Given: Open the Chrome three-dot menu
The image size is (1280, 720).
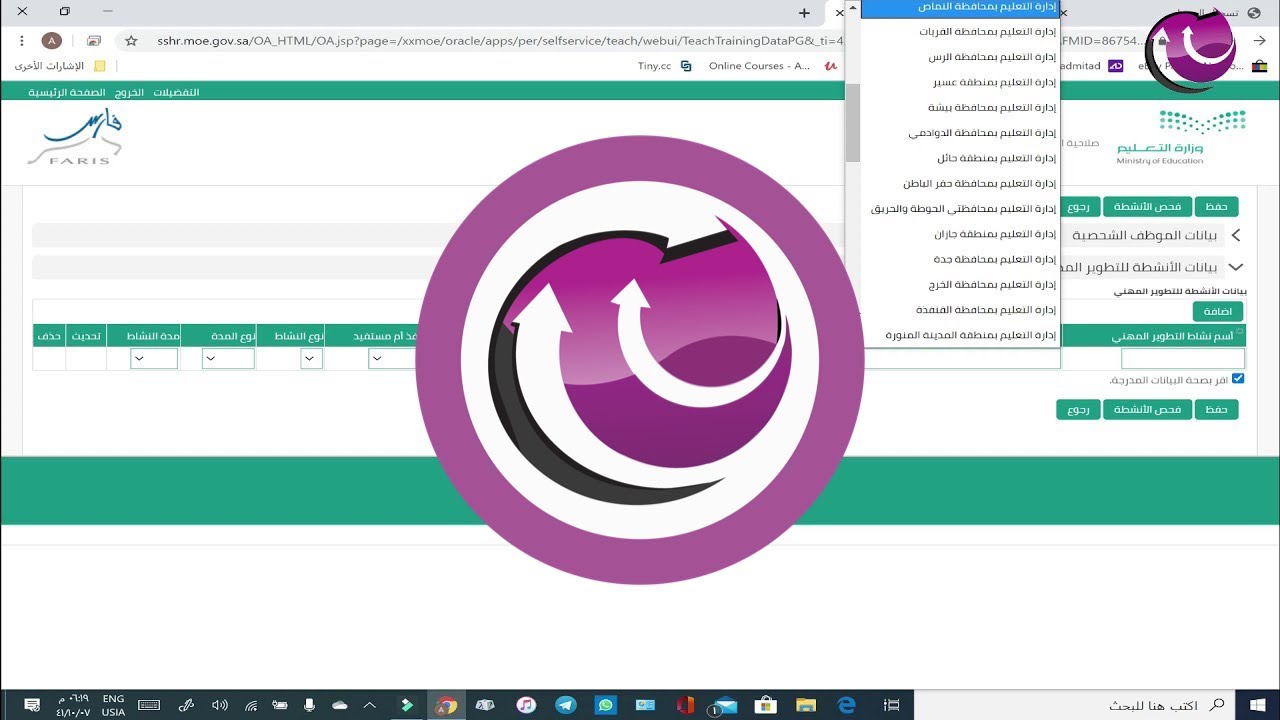Looking at the screenshot, I should click(x=22, y=41).
